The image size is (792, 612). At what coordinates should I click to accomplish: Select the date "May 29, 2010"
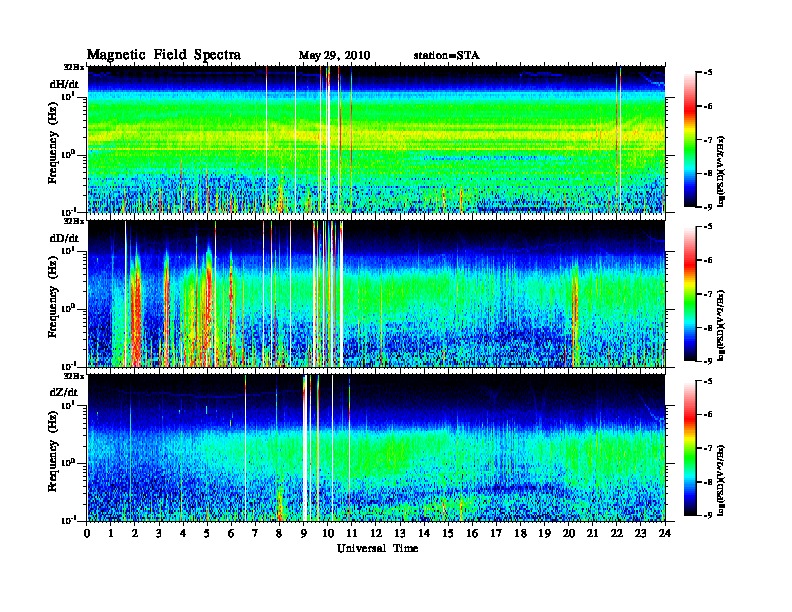[334, 55]
